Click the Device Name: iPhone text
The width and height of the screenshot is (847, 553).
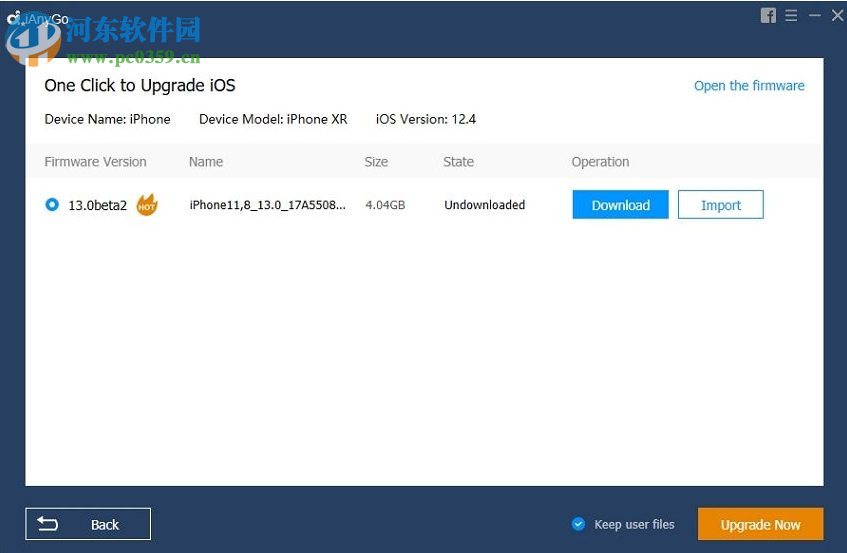[x=107, y=119]
